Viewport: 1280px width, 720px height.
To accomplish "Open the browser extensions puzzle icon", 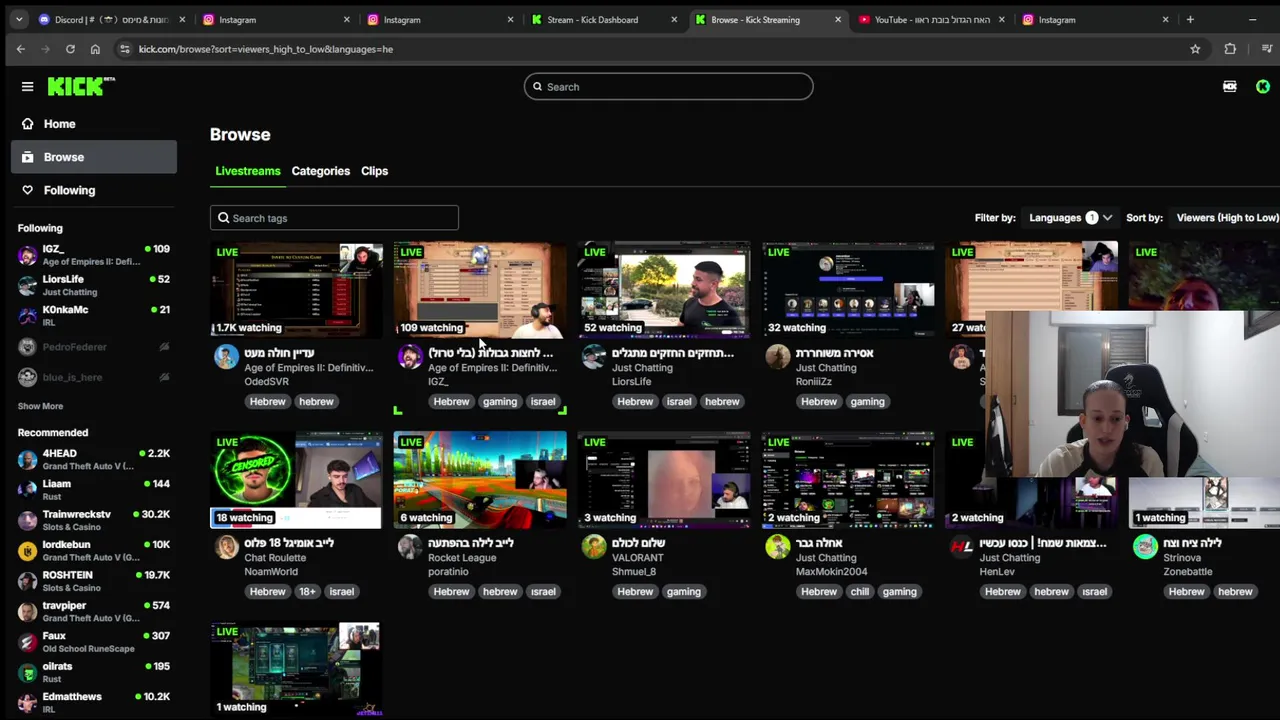I will coord(1230,49).
